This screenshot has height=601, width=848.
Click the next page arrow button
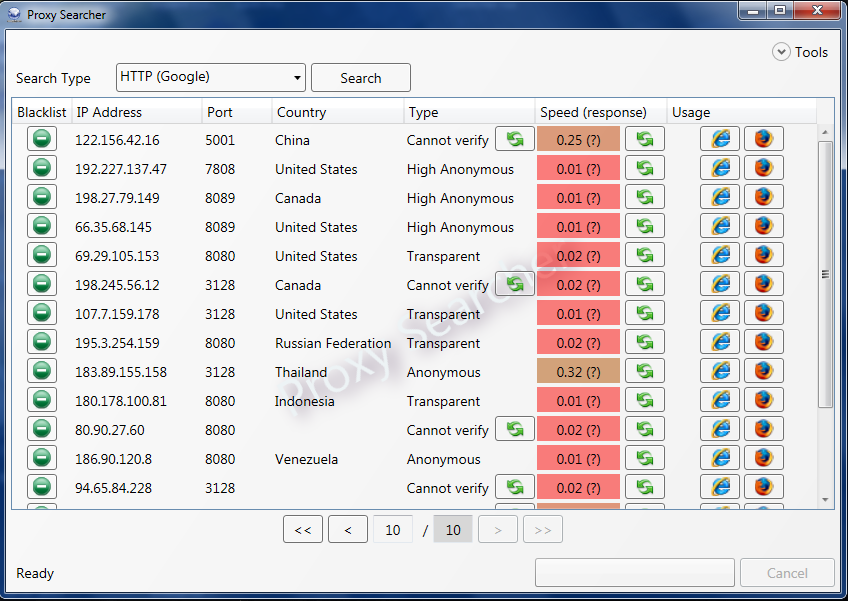(x=498, y=529)
